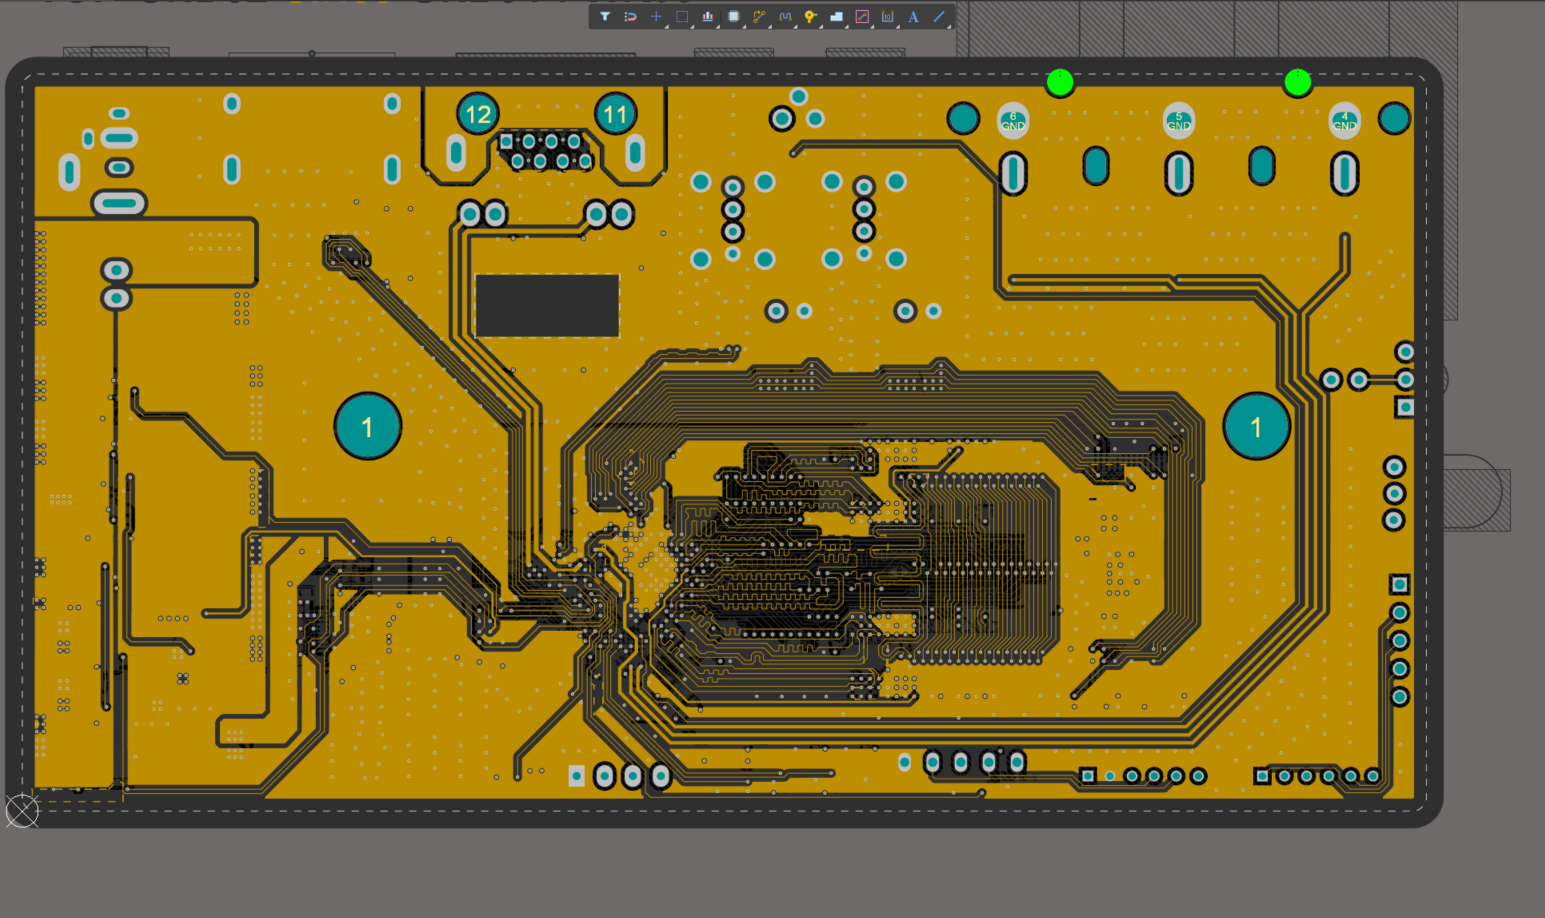Select the Place Component chip icon
Screen dimensions: 1545x918
point(734,17)
